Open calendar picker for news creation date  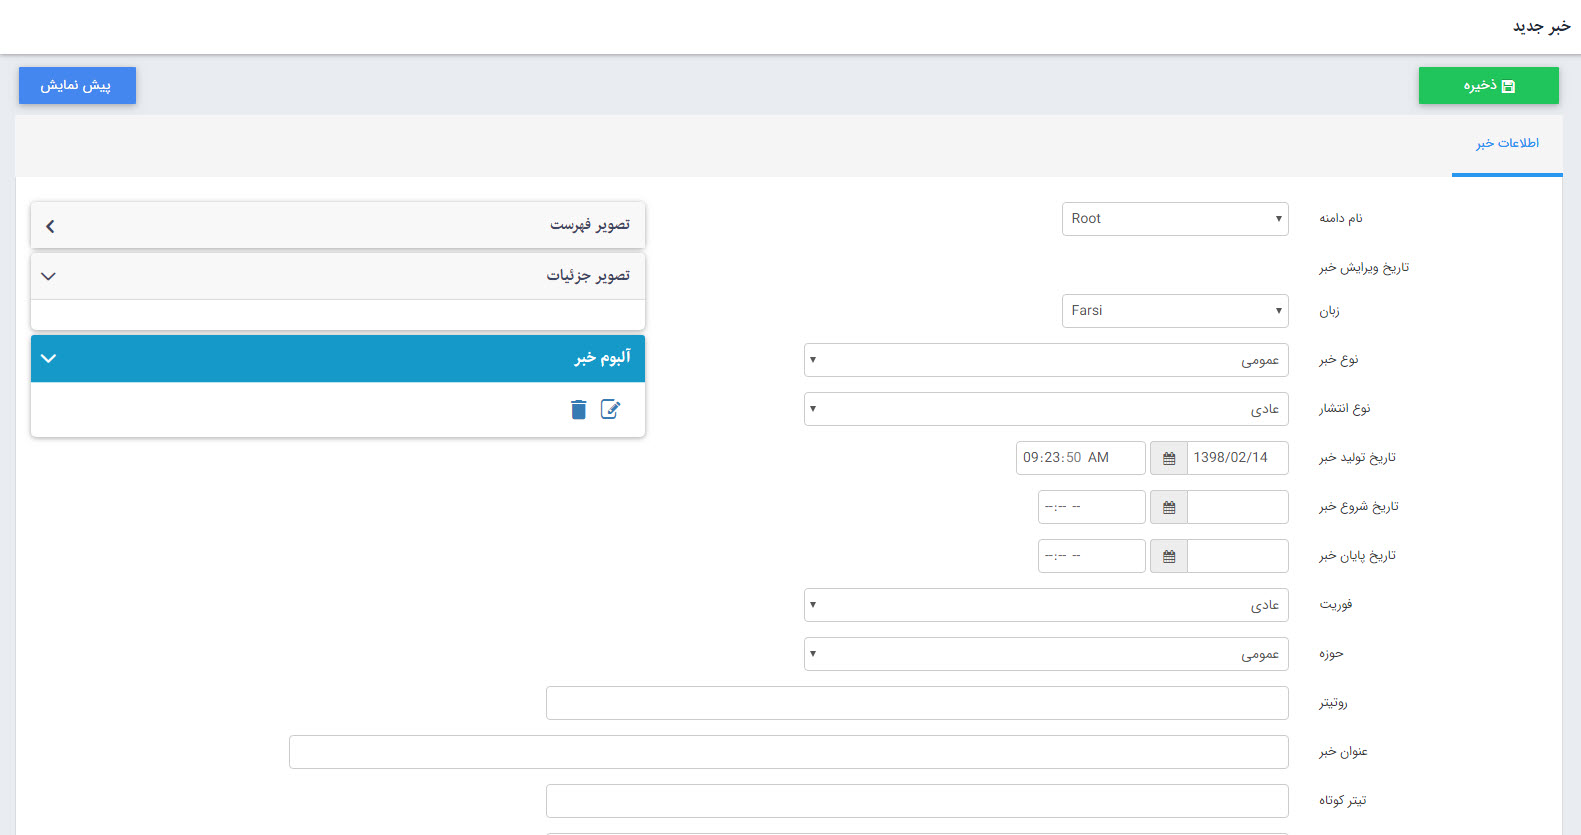click(1168, 458)
